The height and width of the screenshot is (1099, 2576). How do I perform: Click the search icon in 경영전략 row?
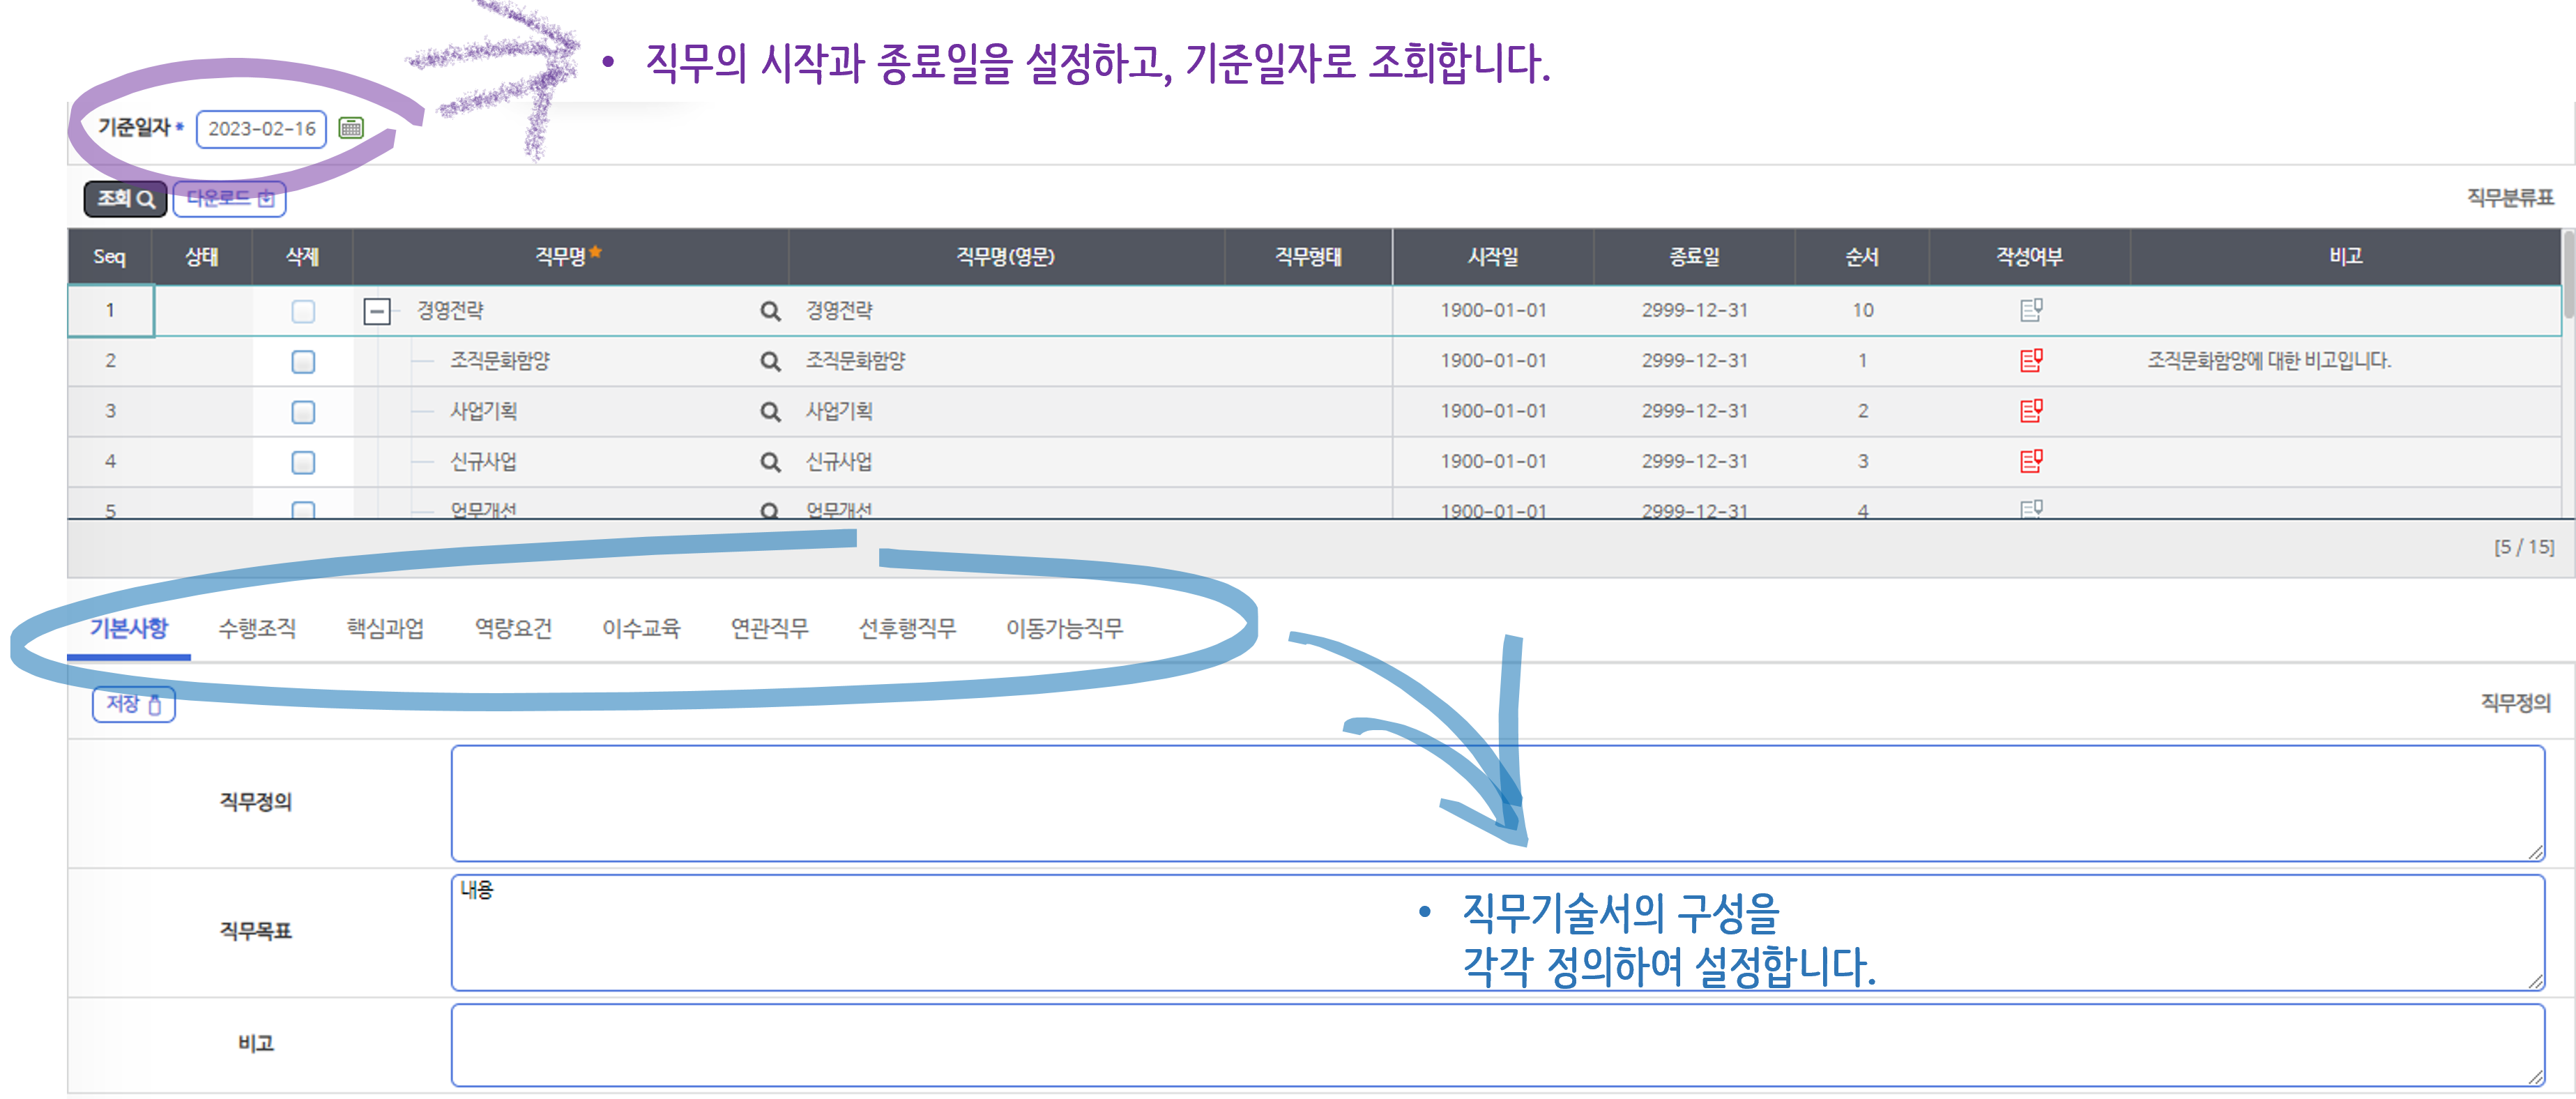(769, 311)
